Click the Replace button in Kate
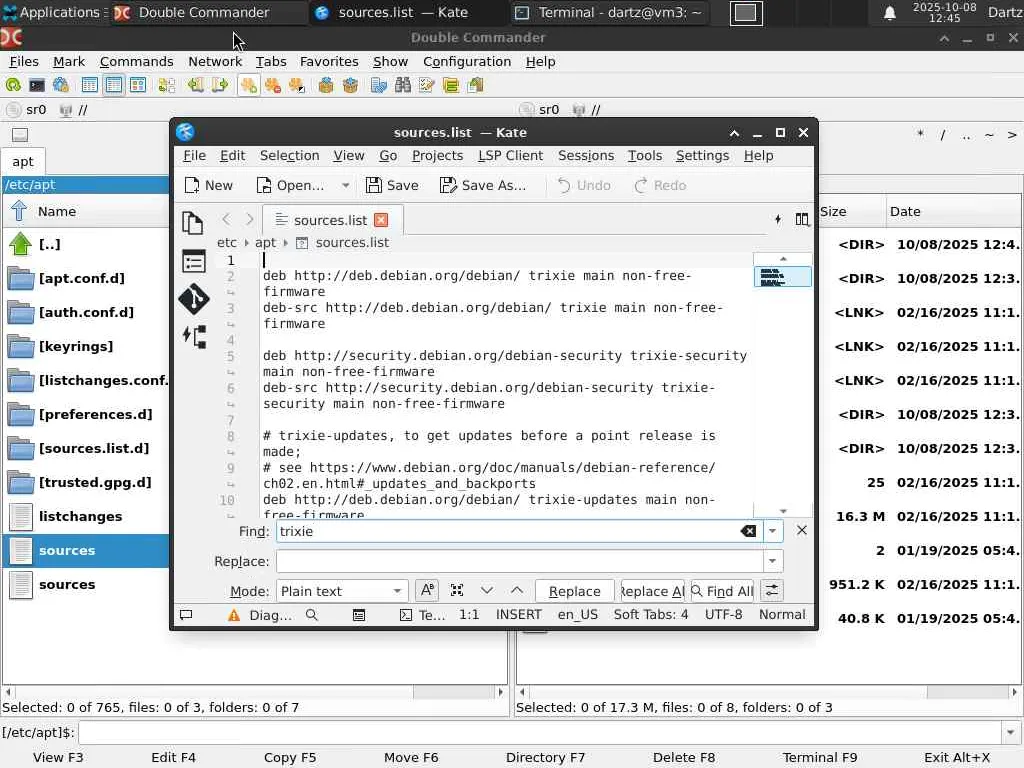 (575, 591)
